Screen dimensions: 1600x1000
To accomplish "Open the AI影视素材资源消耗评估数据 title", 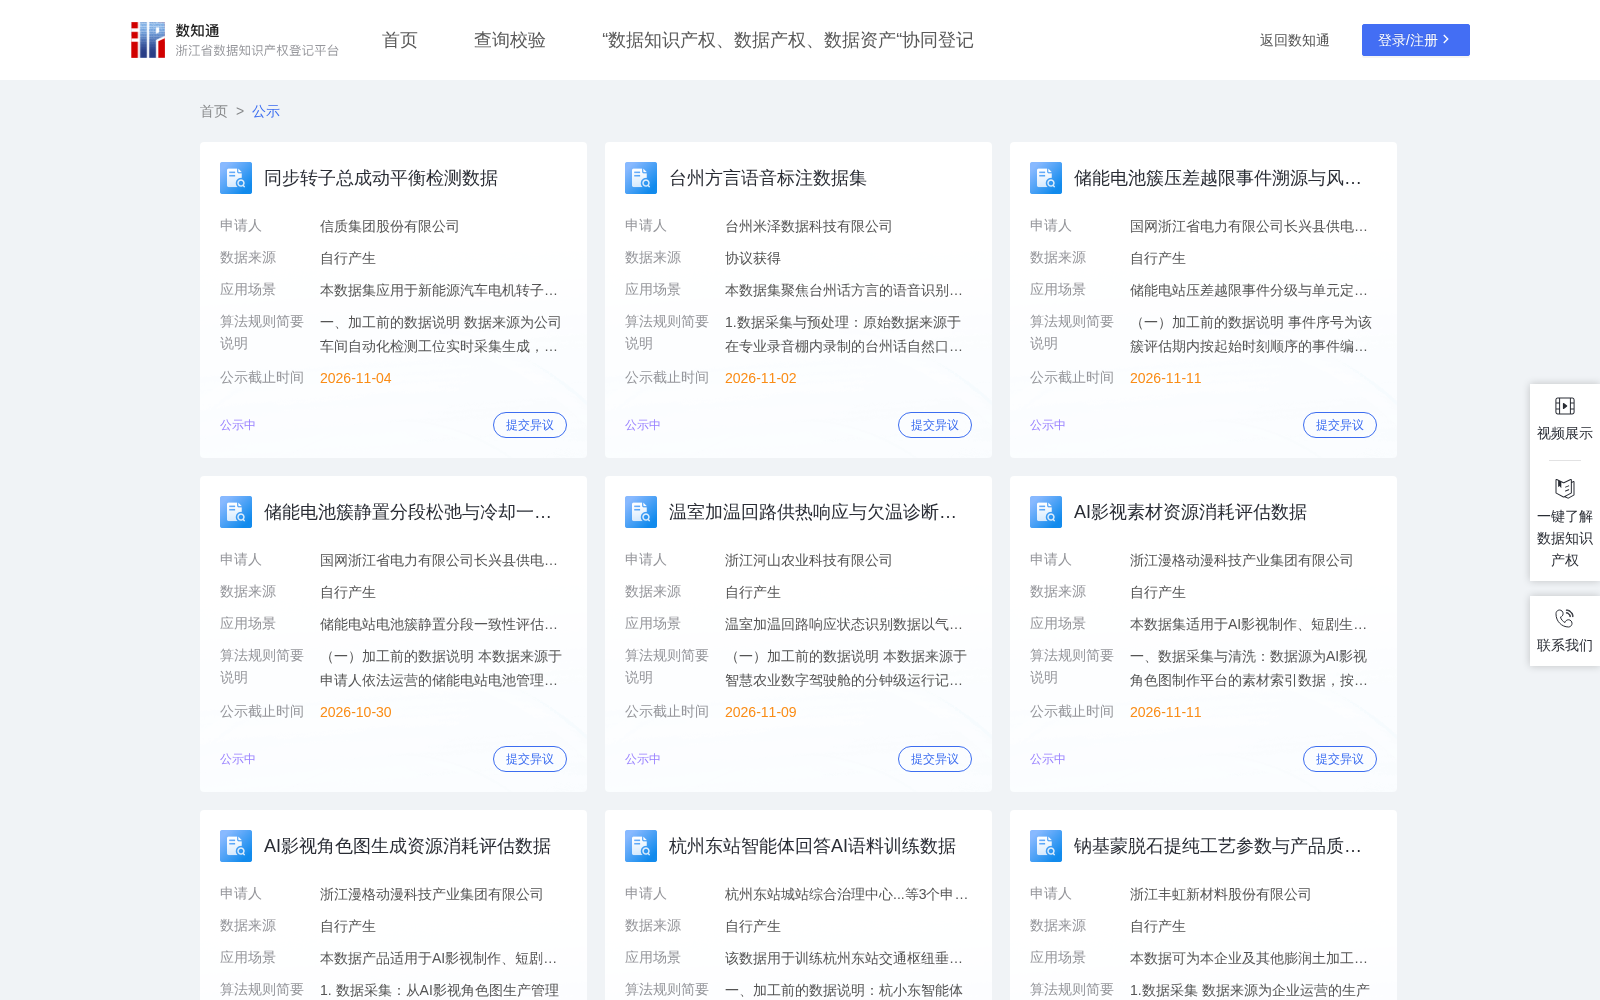I will [1190, 512].
